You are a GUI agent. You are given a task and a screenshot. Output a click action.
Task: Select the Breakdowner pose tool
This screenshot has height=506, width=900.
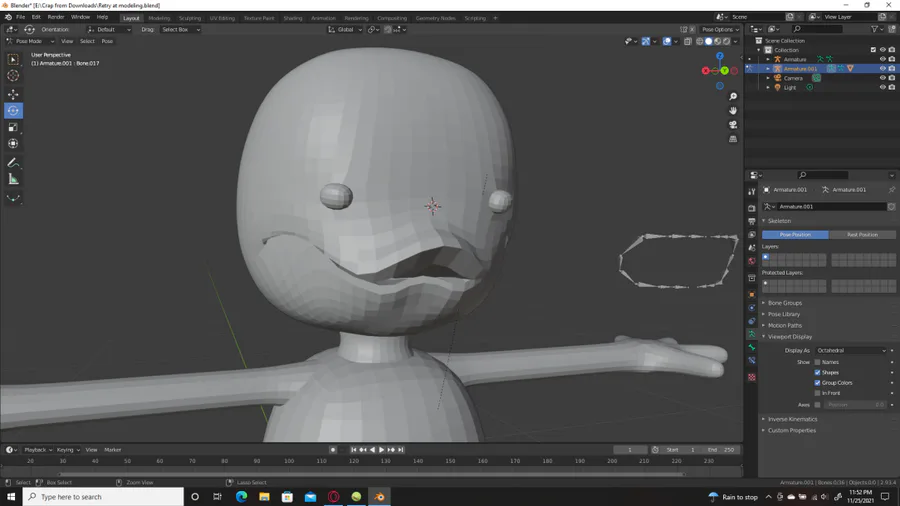coord(13,198)
